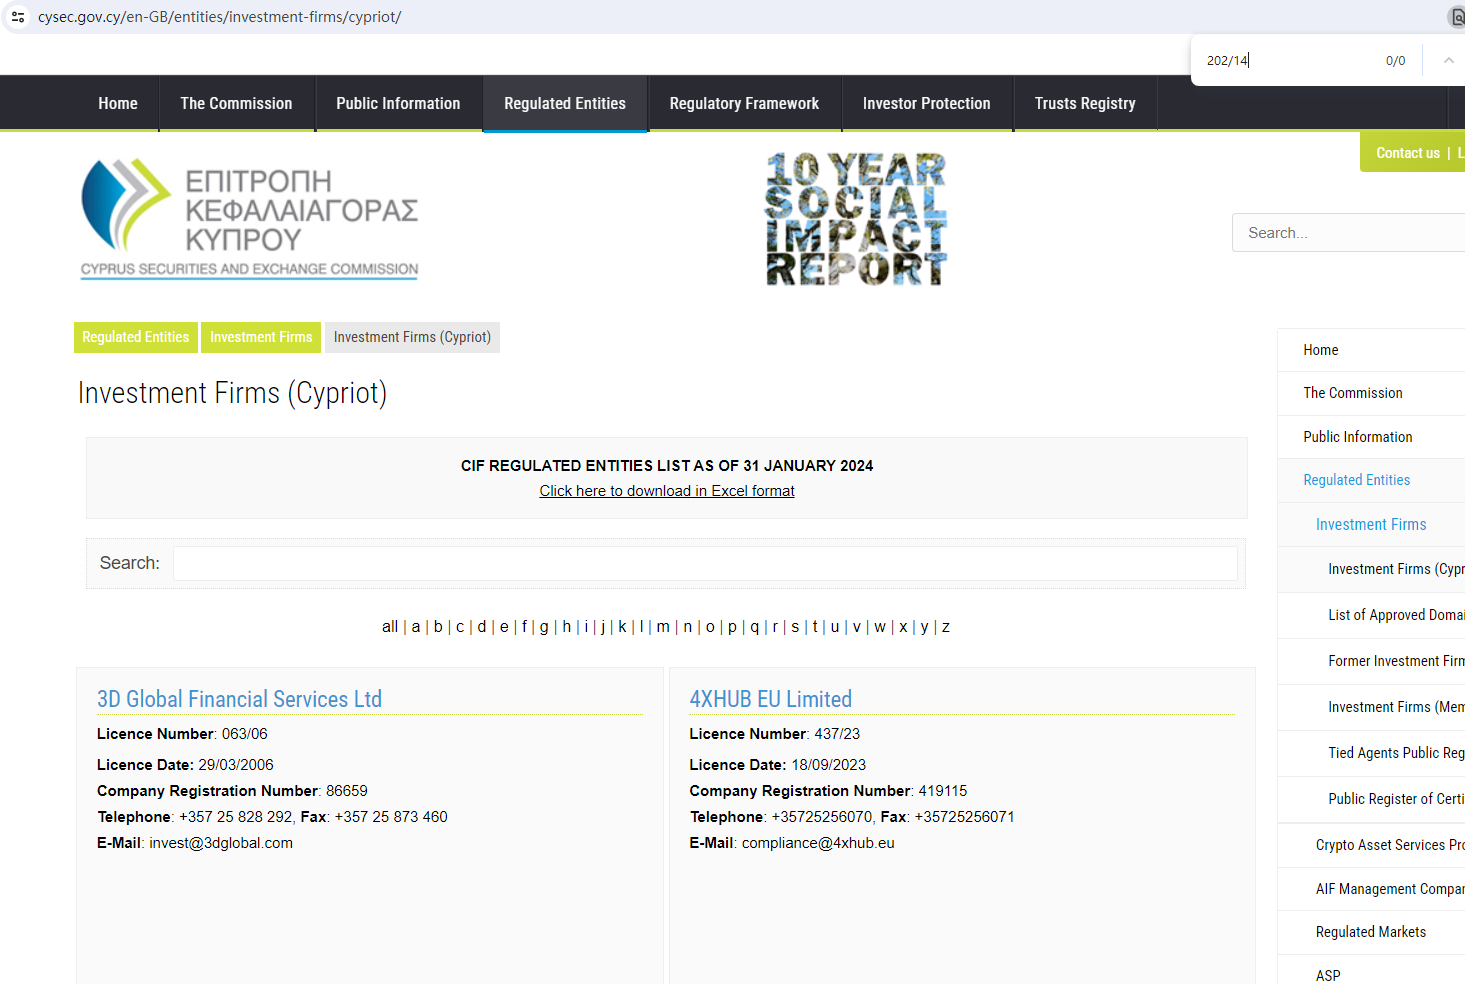Screen dimensions: 1465x984
Task: Open Crypto Asset Services Providers sidebar item
Action: point(1390,845)
